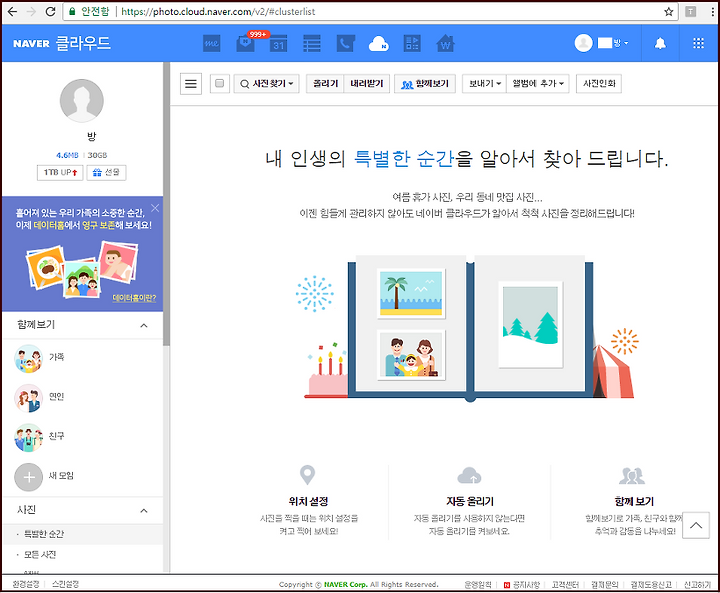Click the large profile picture in sidebar
The width and height of the screenshot is (720, 593).
pyautogui.click(x=82, y=101)
